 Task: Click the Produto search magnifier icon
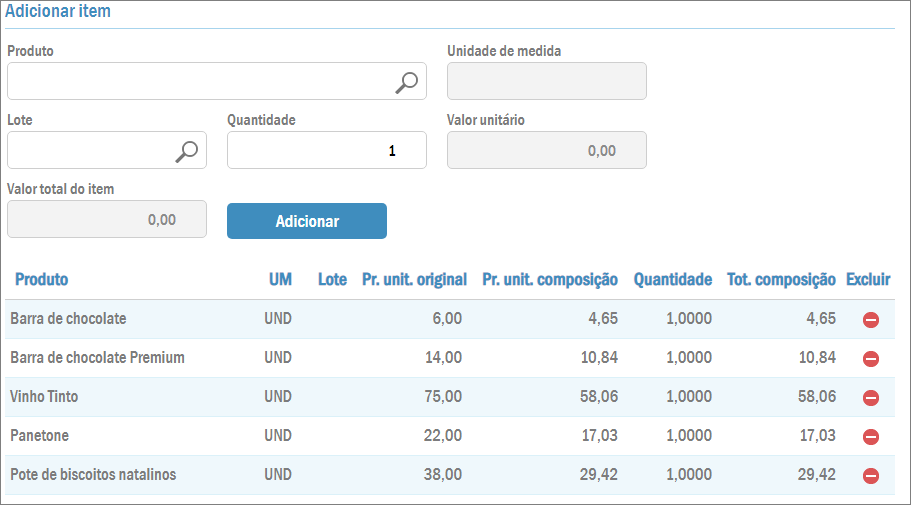pyautogui.click(x=406, y=82)
